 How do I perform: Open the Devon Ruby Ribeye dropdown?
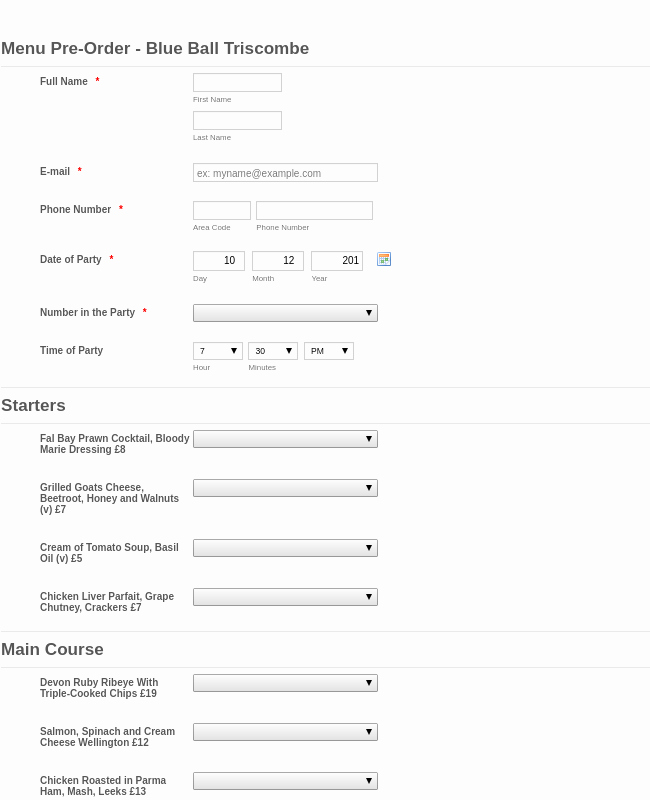click(285, 683)
